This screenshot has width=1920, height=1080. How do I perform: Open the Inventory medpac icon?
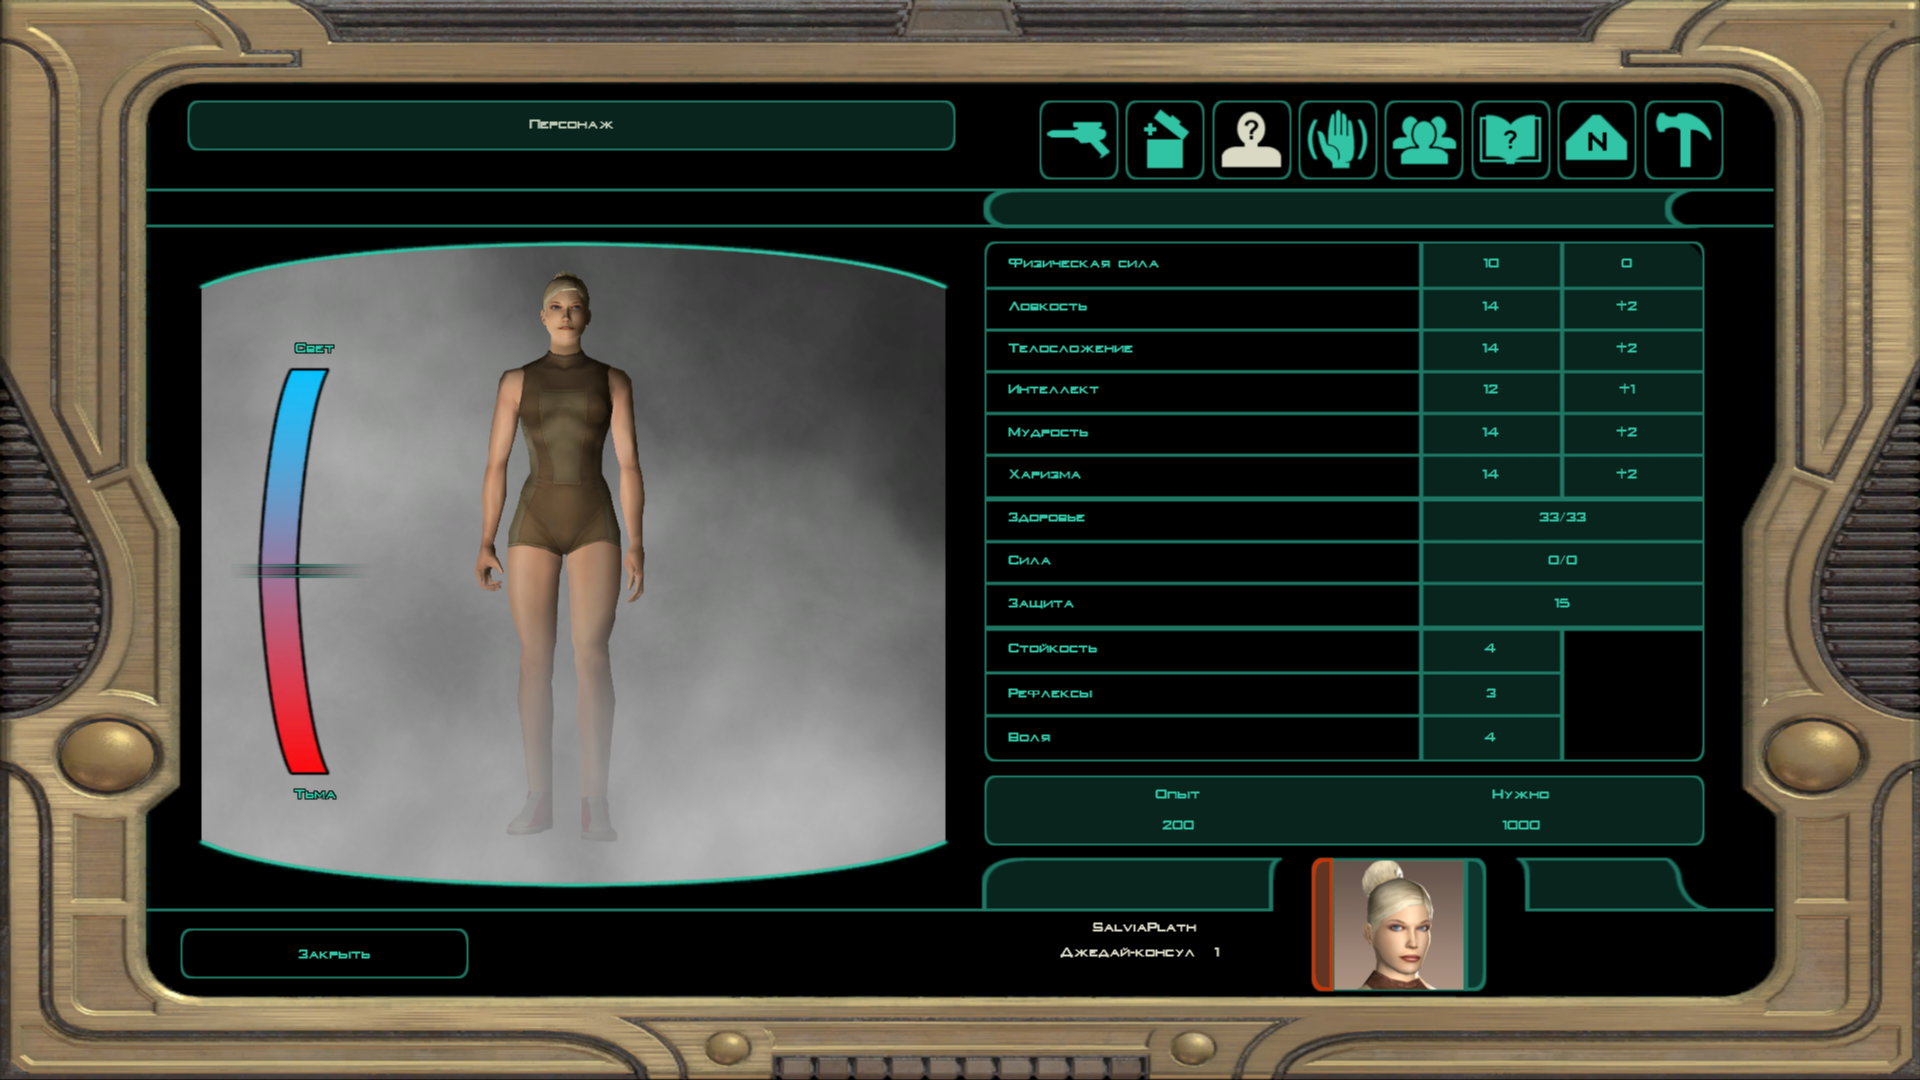point(1164,140)
